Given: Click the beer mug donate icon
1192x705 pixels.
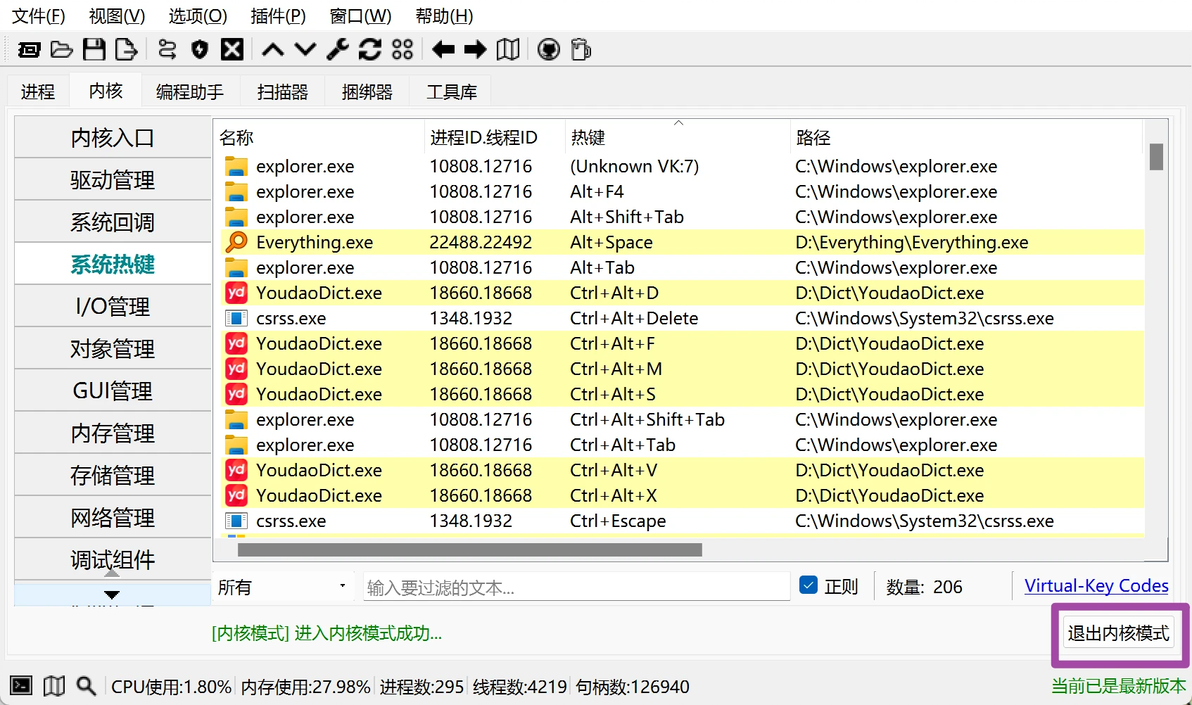Looking at the screenshot, I should (581, 50).
